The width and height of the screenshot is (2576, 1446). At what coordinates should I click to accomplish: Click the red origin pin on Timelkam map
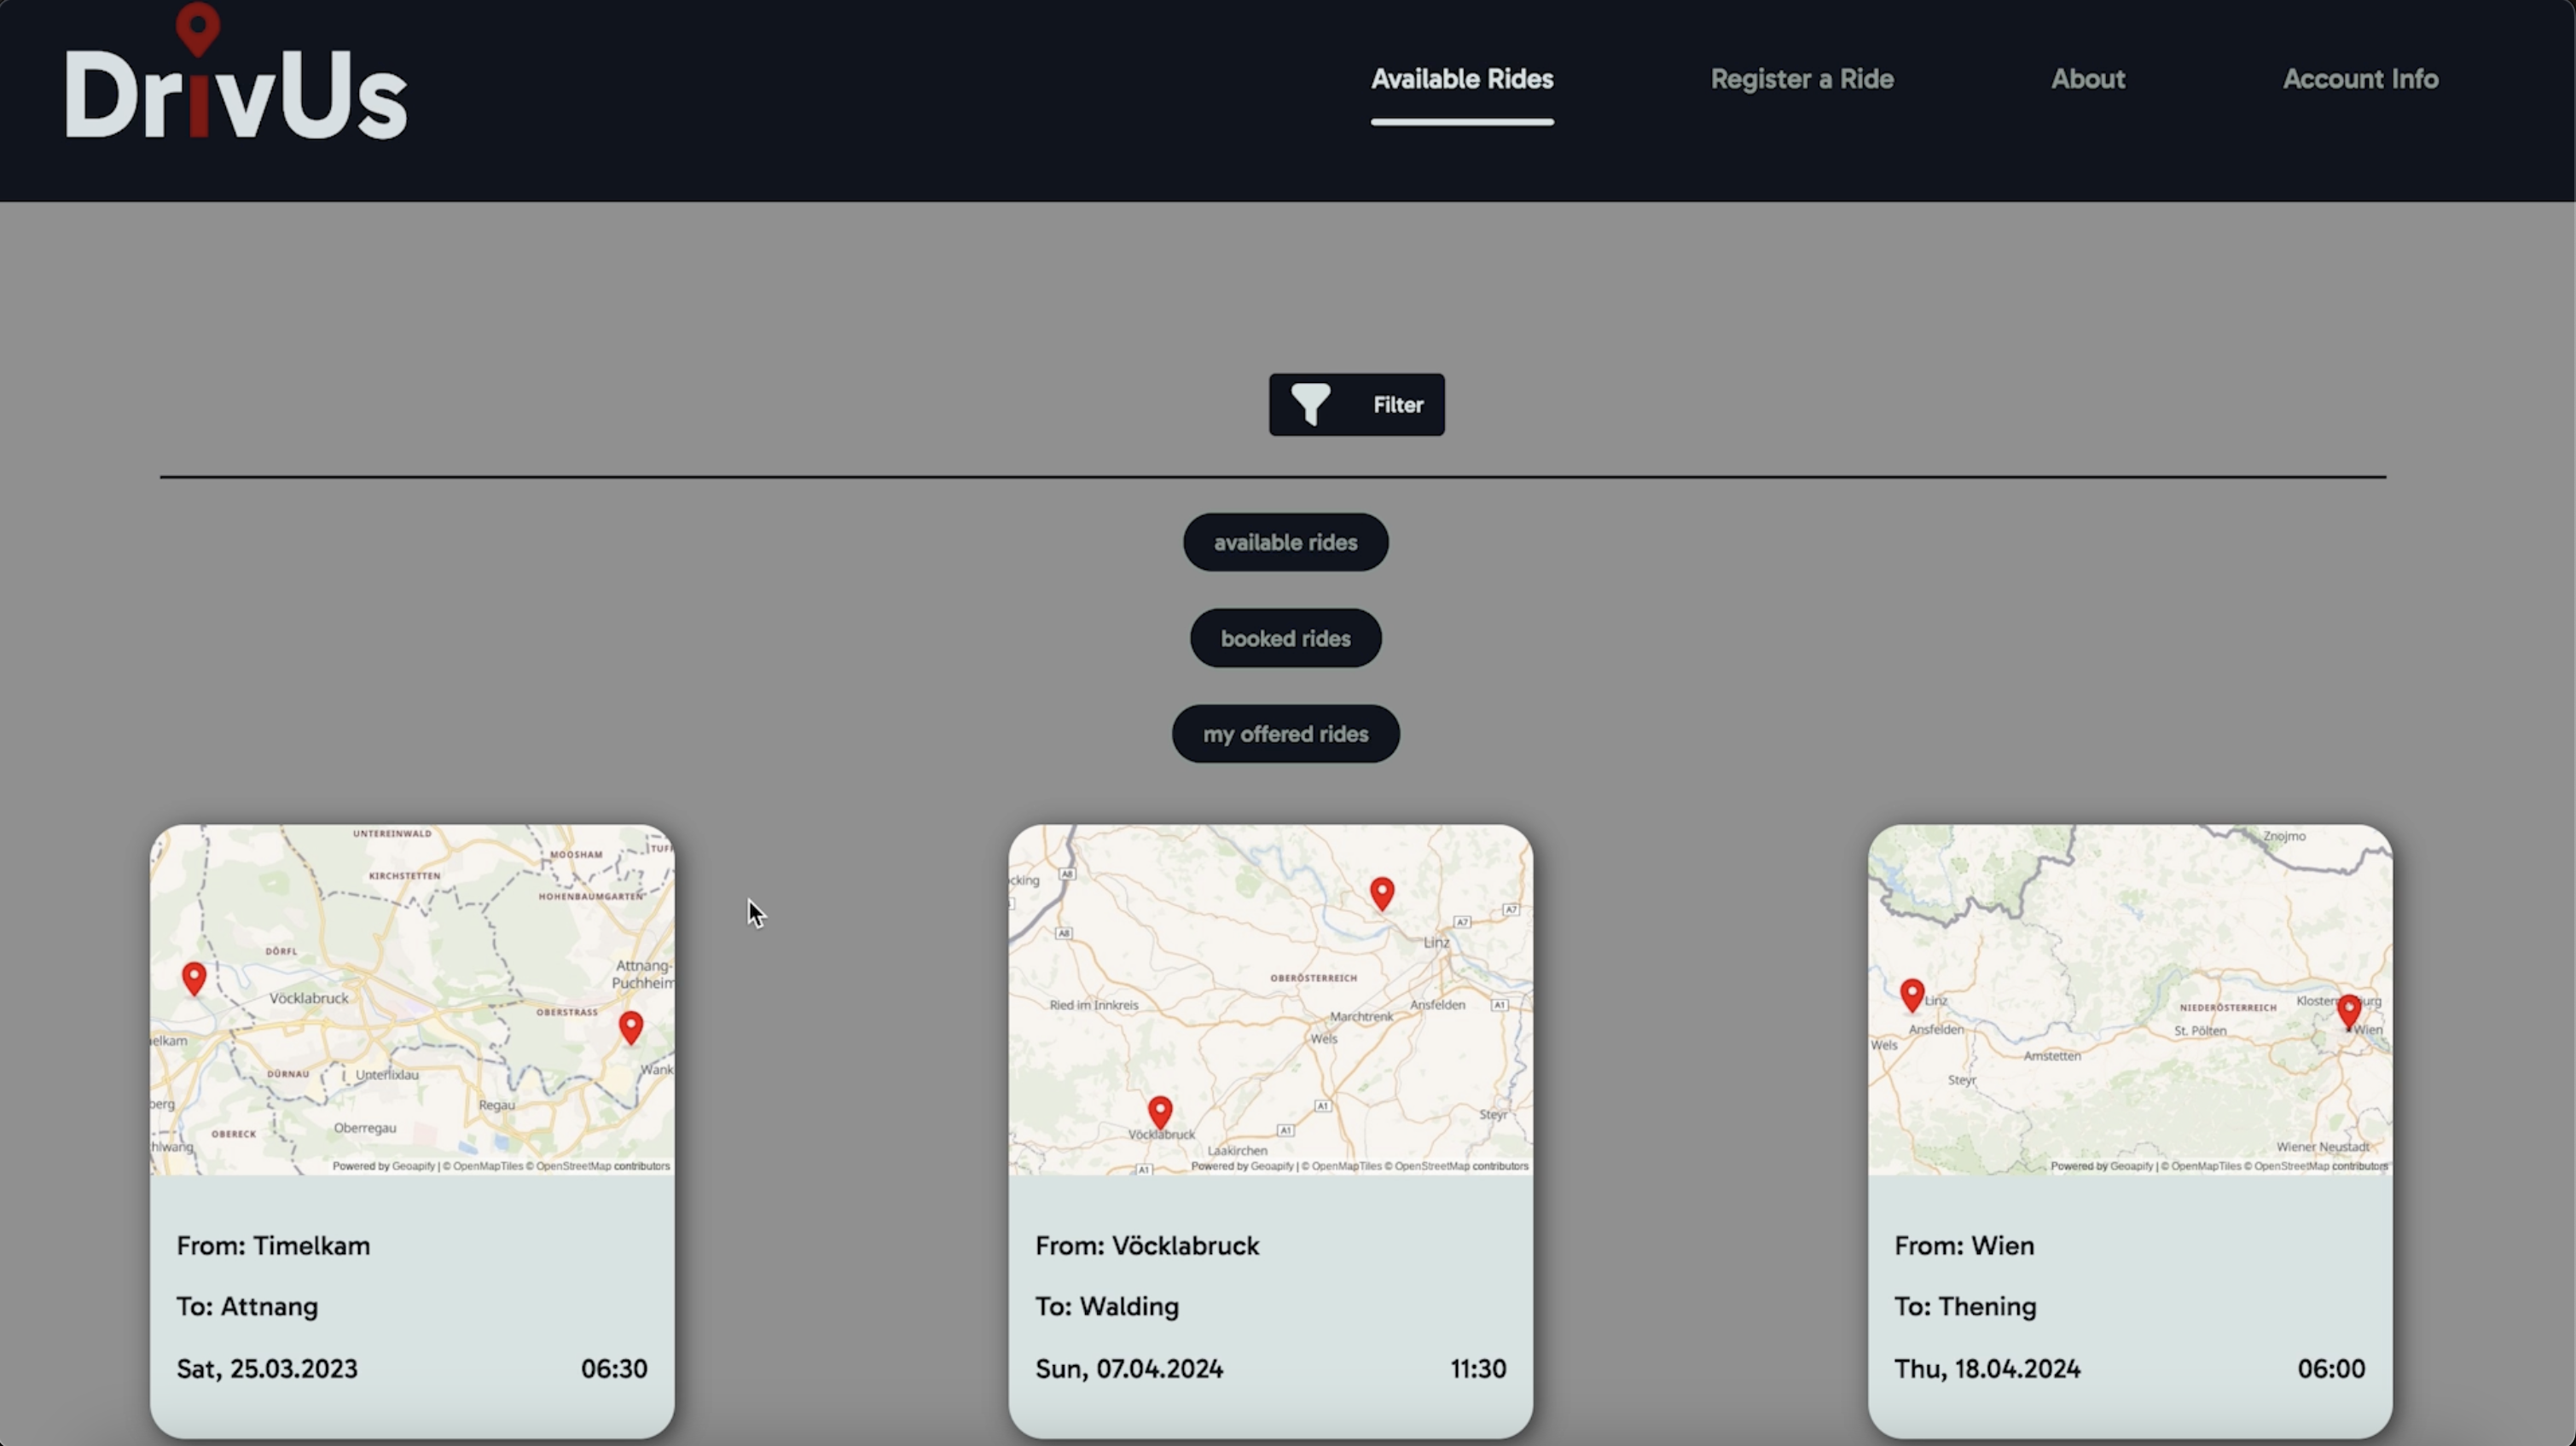(x=194, y=978)
